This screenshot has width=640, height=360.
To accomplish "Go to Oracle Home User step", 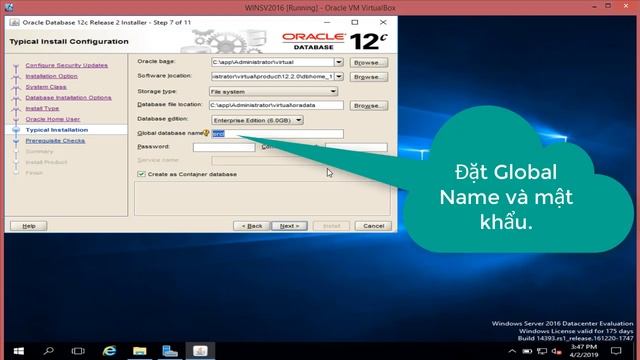I will point(53,119).
